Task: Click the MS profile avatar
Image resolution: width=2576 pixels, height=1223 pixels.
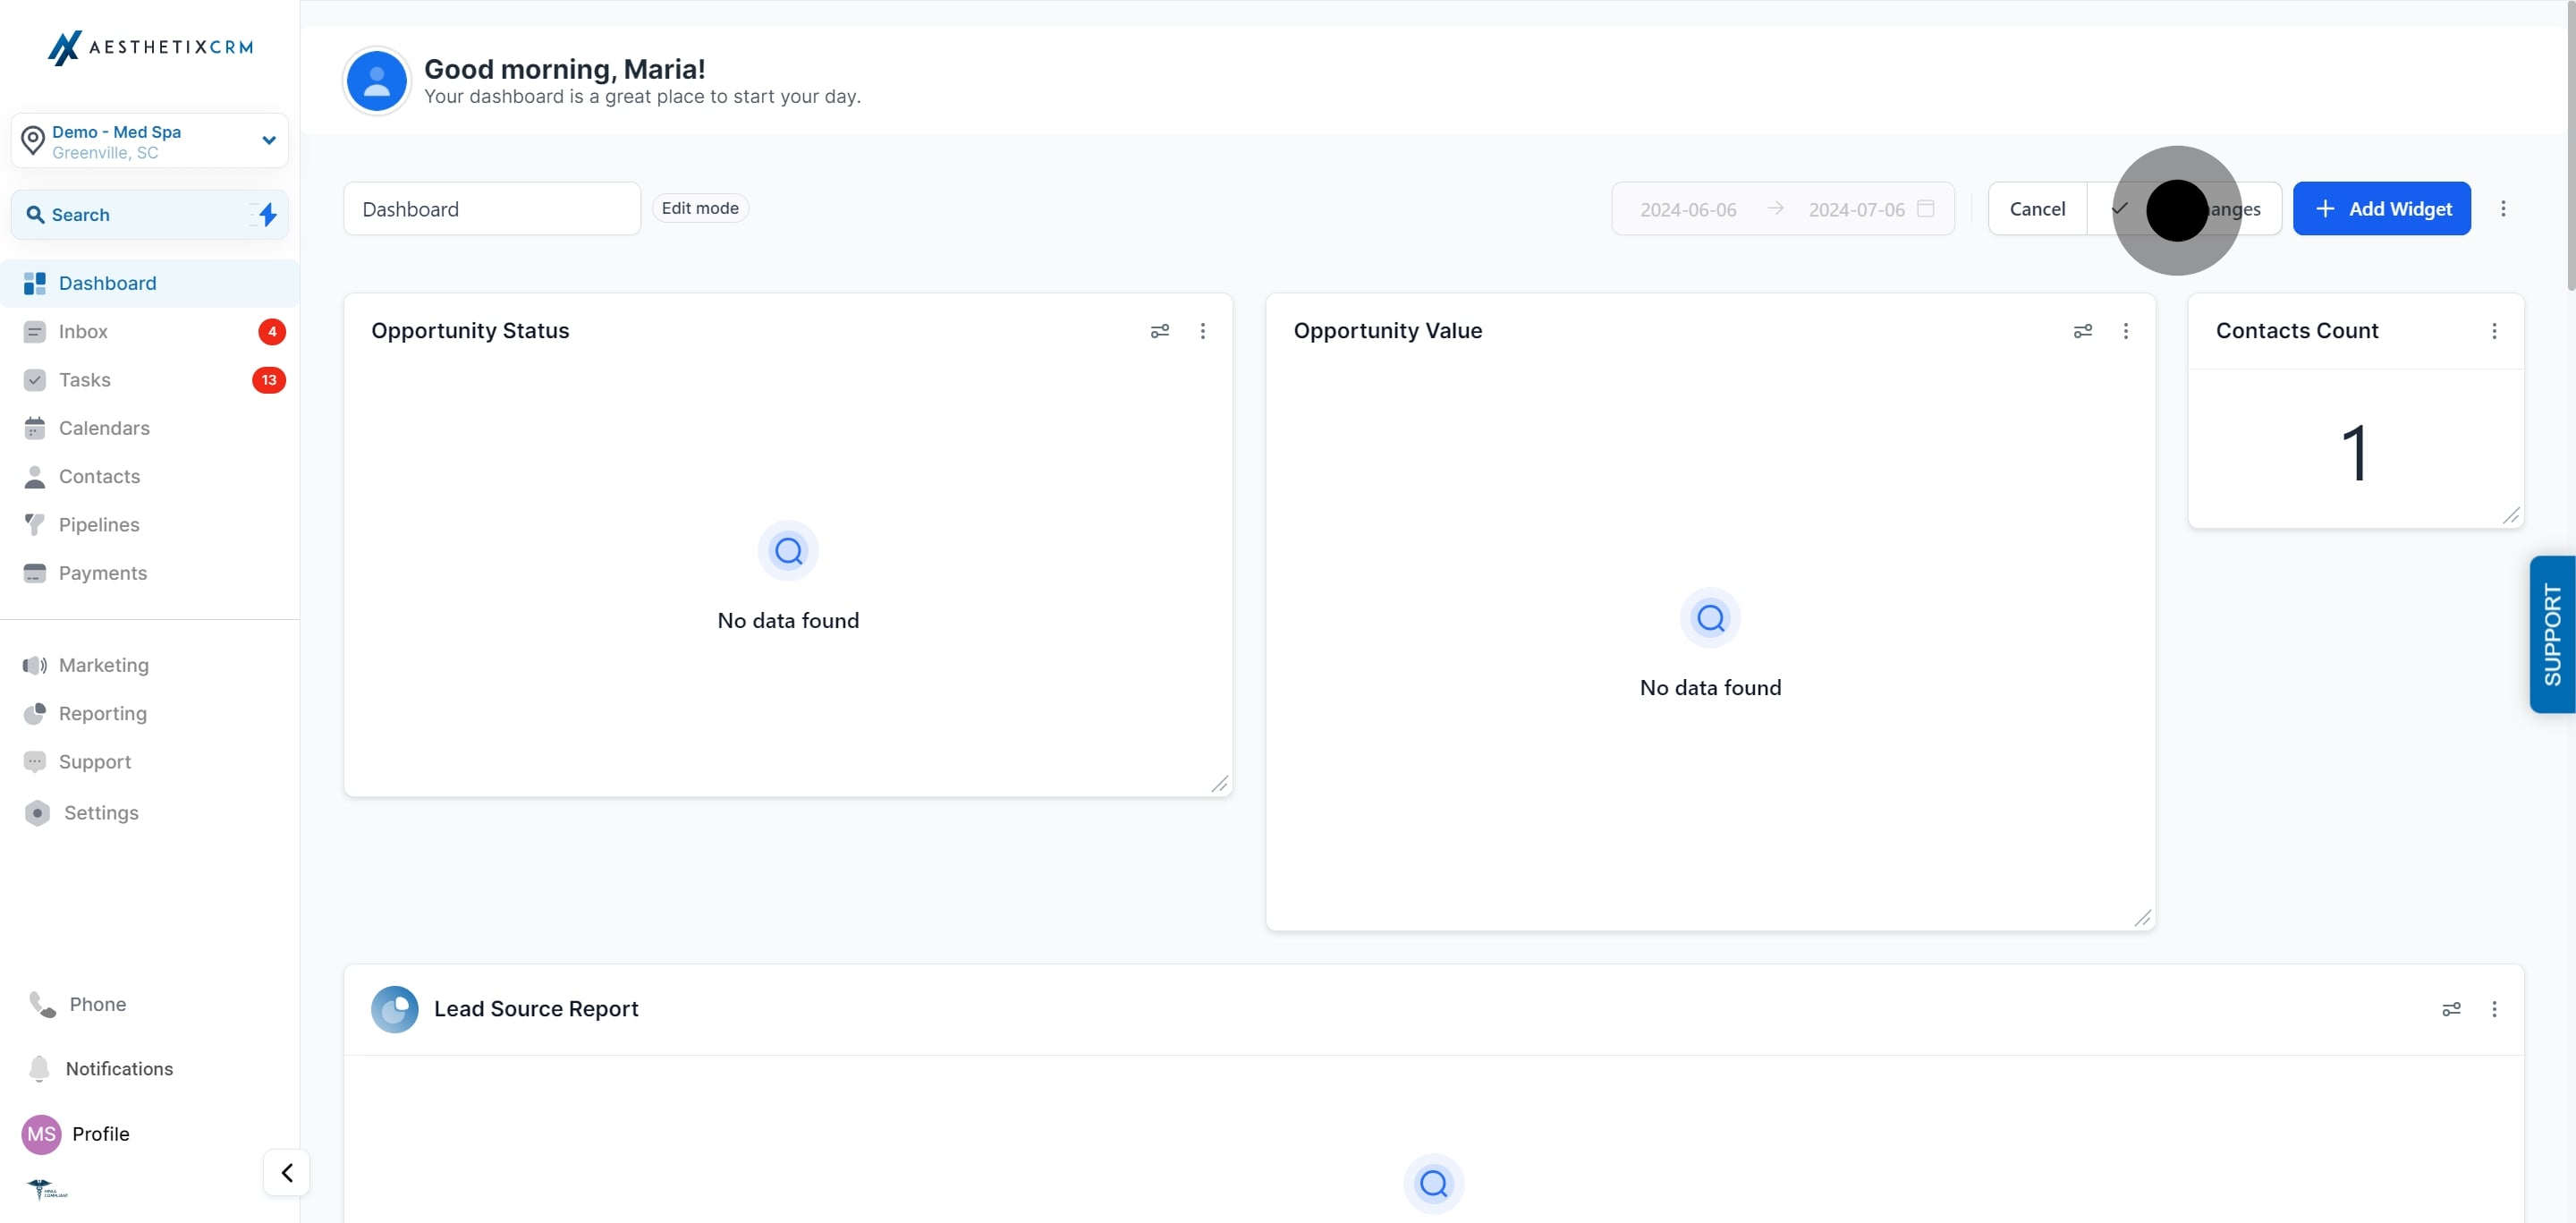Action: [41, 1133]
